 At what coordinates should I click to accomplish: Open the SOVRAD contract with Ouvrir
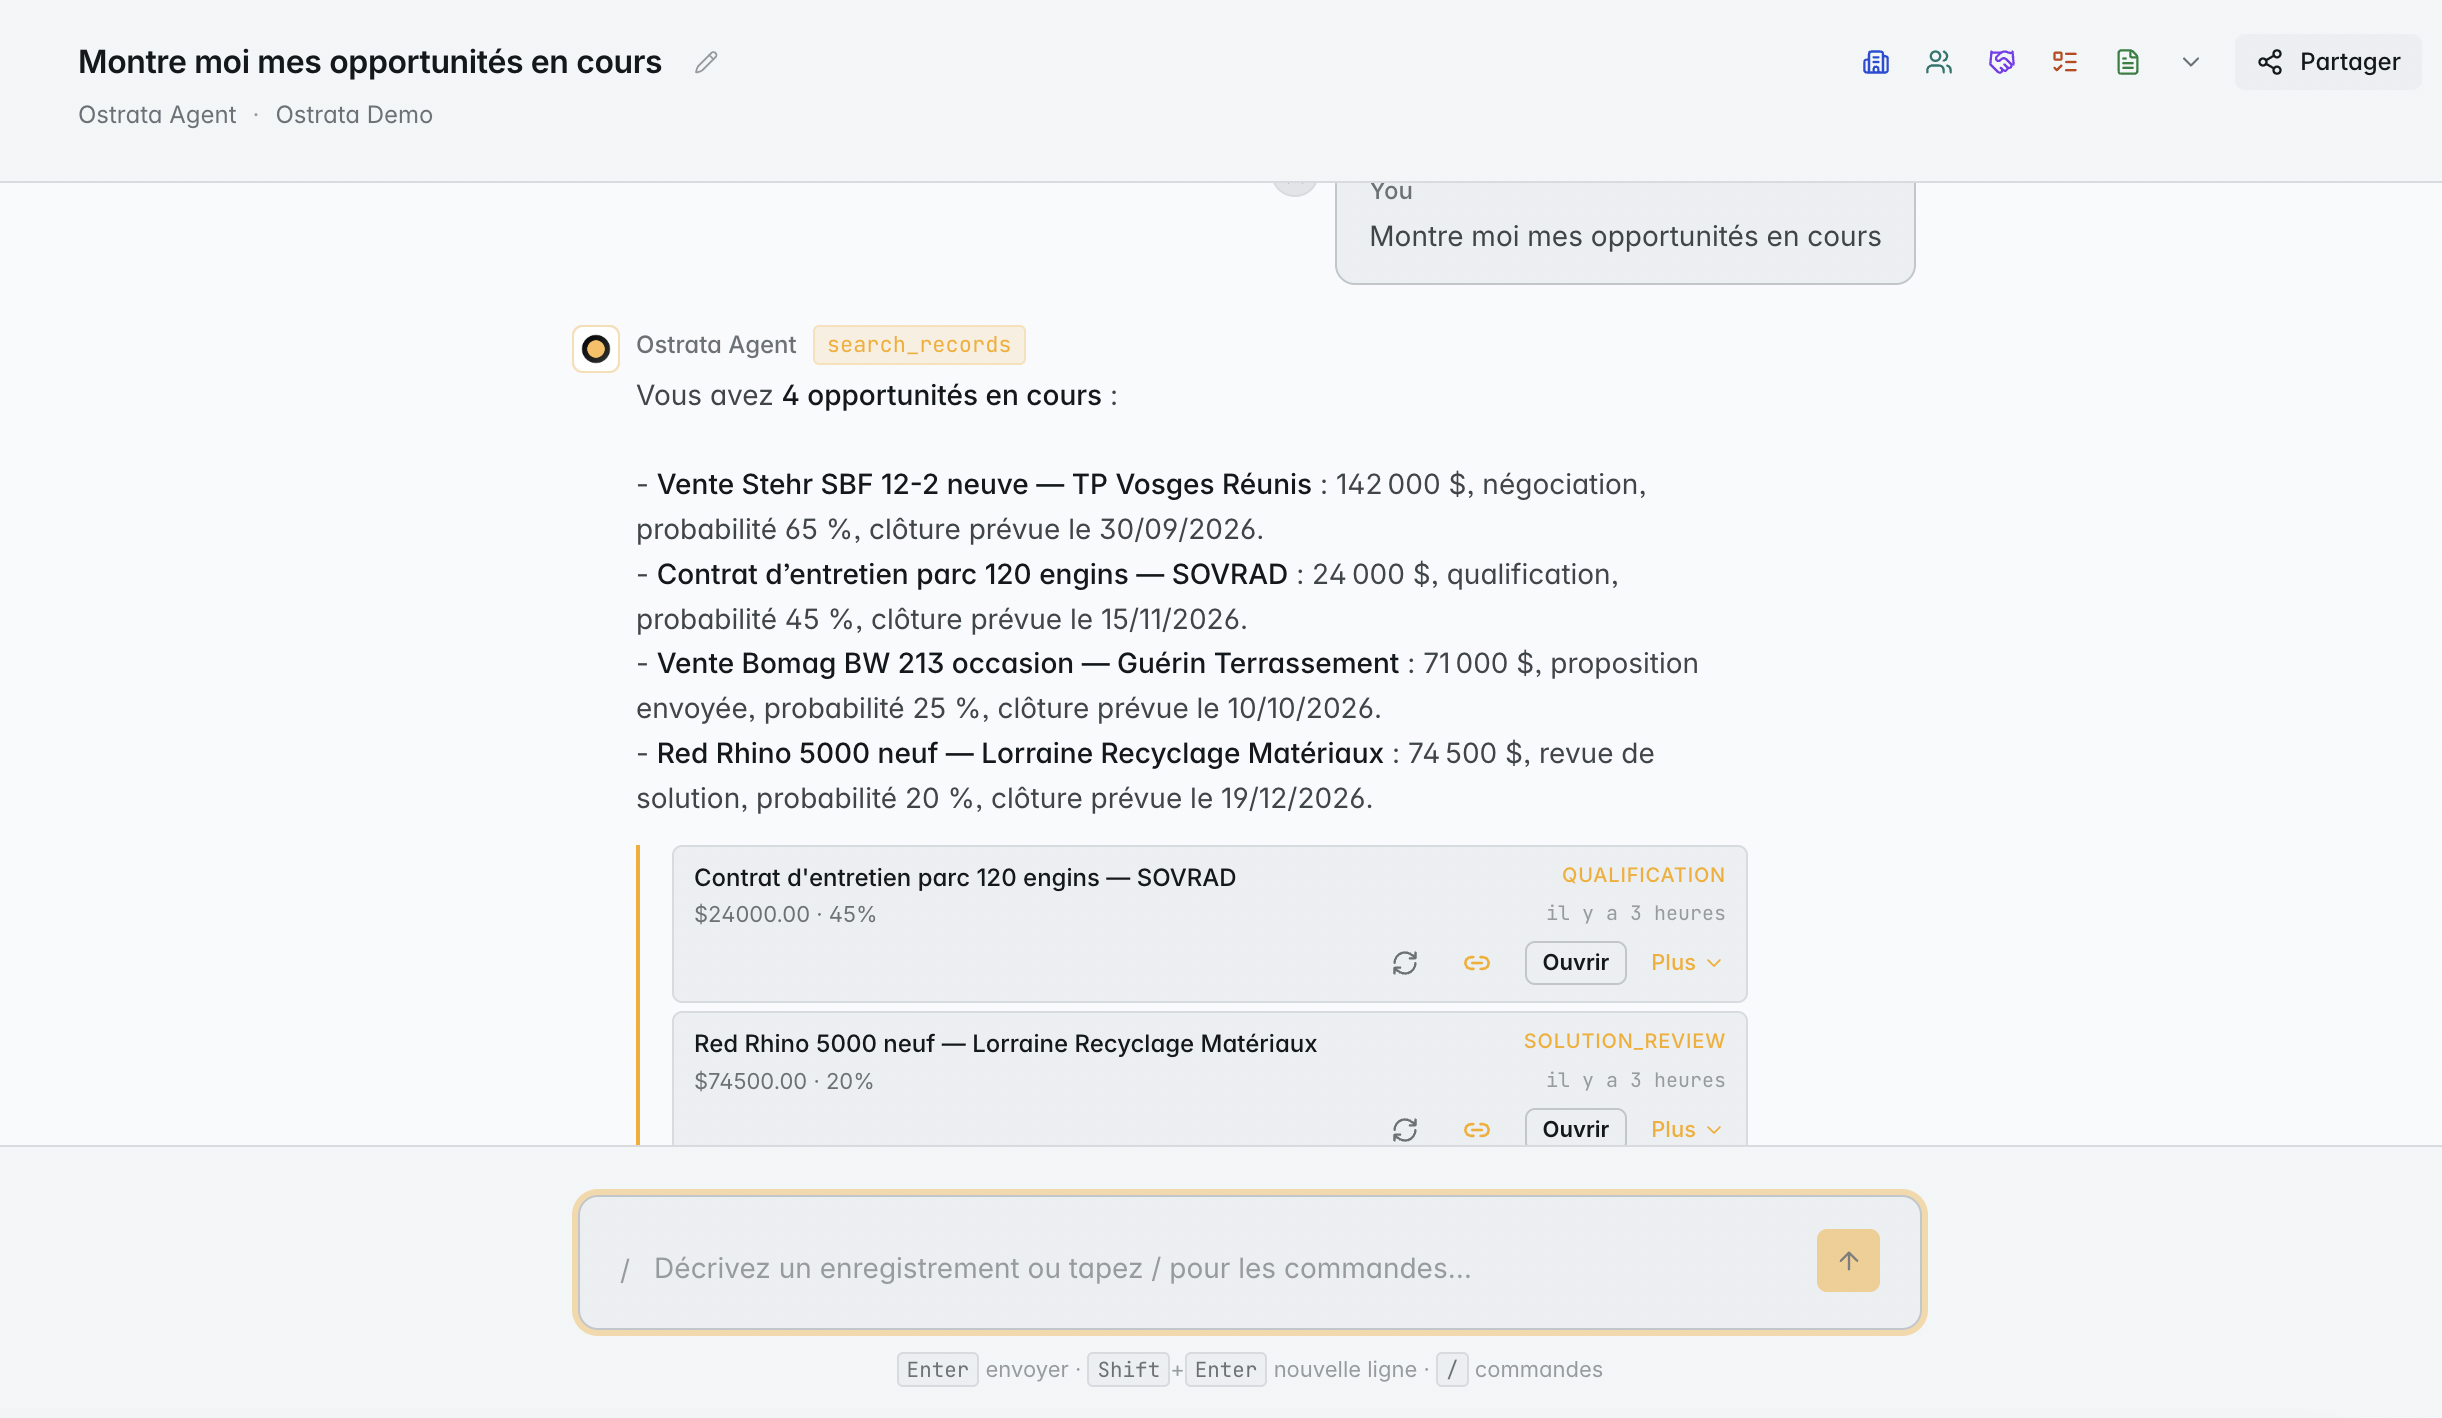pos(1575,963)
